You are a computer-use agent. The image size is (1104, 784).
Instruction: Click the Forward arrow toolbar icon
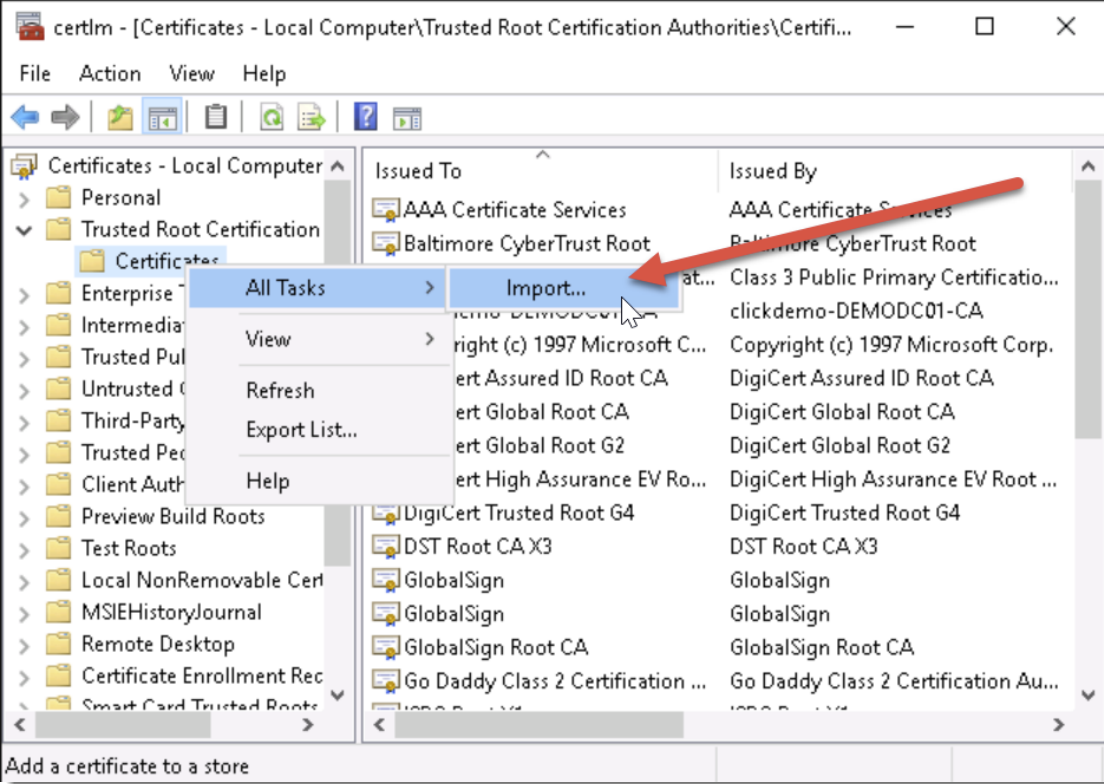click(65, 117)
